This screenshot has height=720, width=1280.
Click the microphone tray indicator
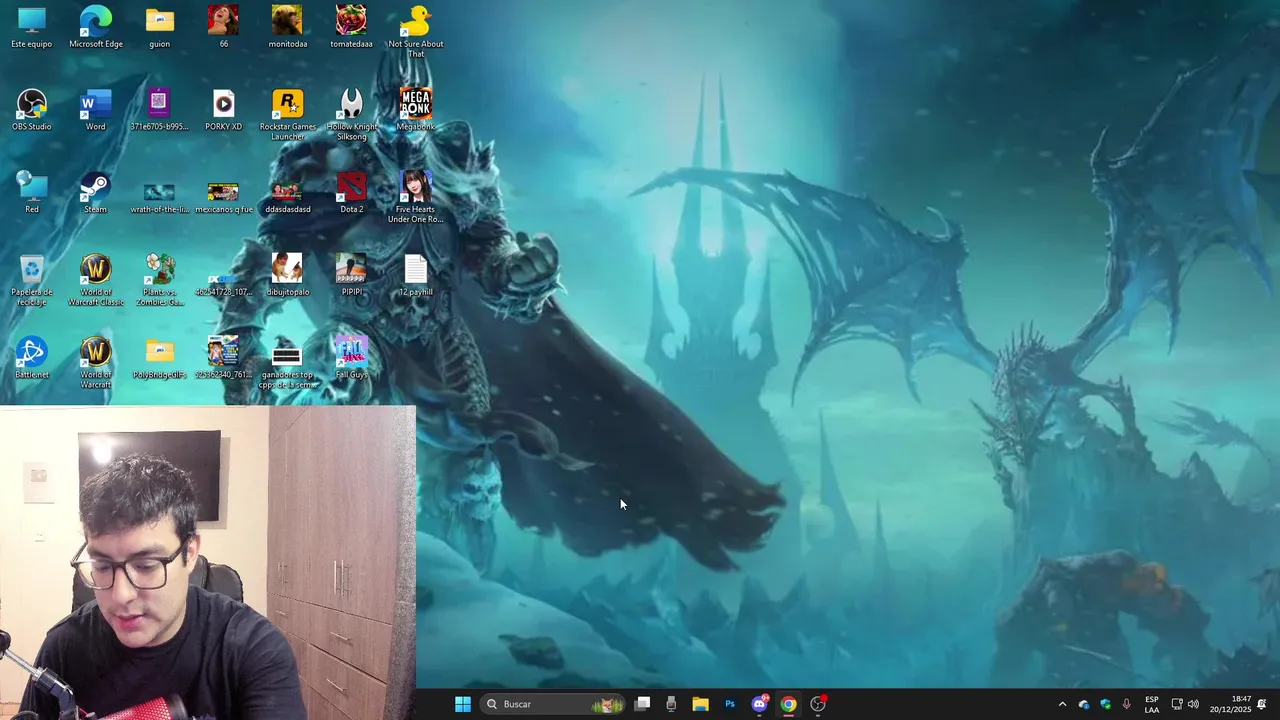click(x=1127, y=704)
